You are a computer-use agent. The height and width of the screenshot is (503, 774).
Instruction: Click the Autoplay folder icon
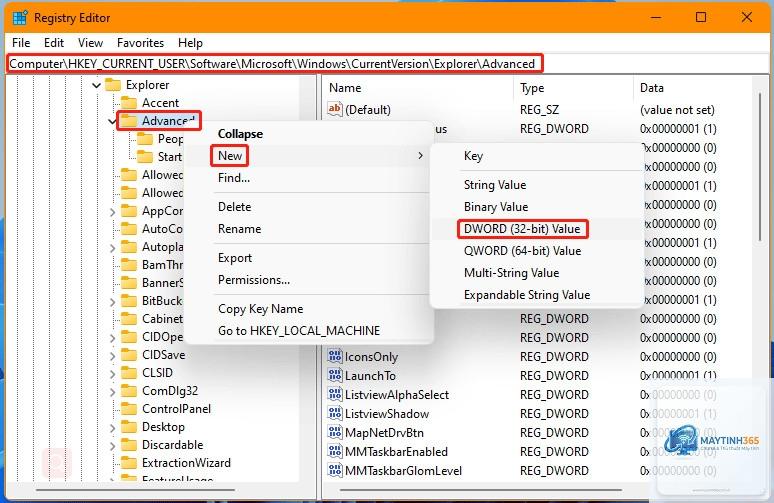click(129, 246)
